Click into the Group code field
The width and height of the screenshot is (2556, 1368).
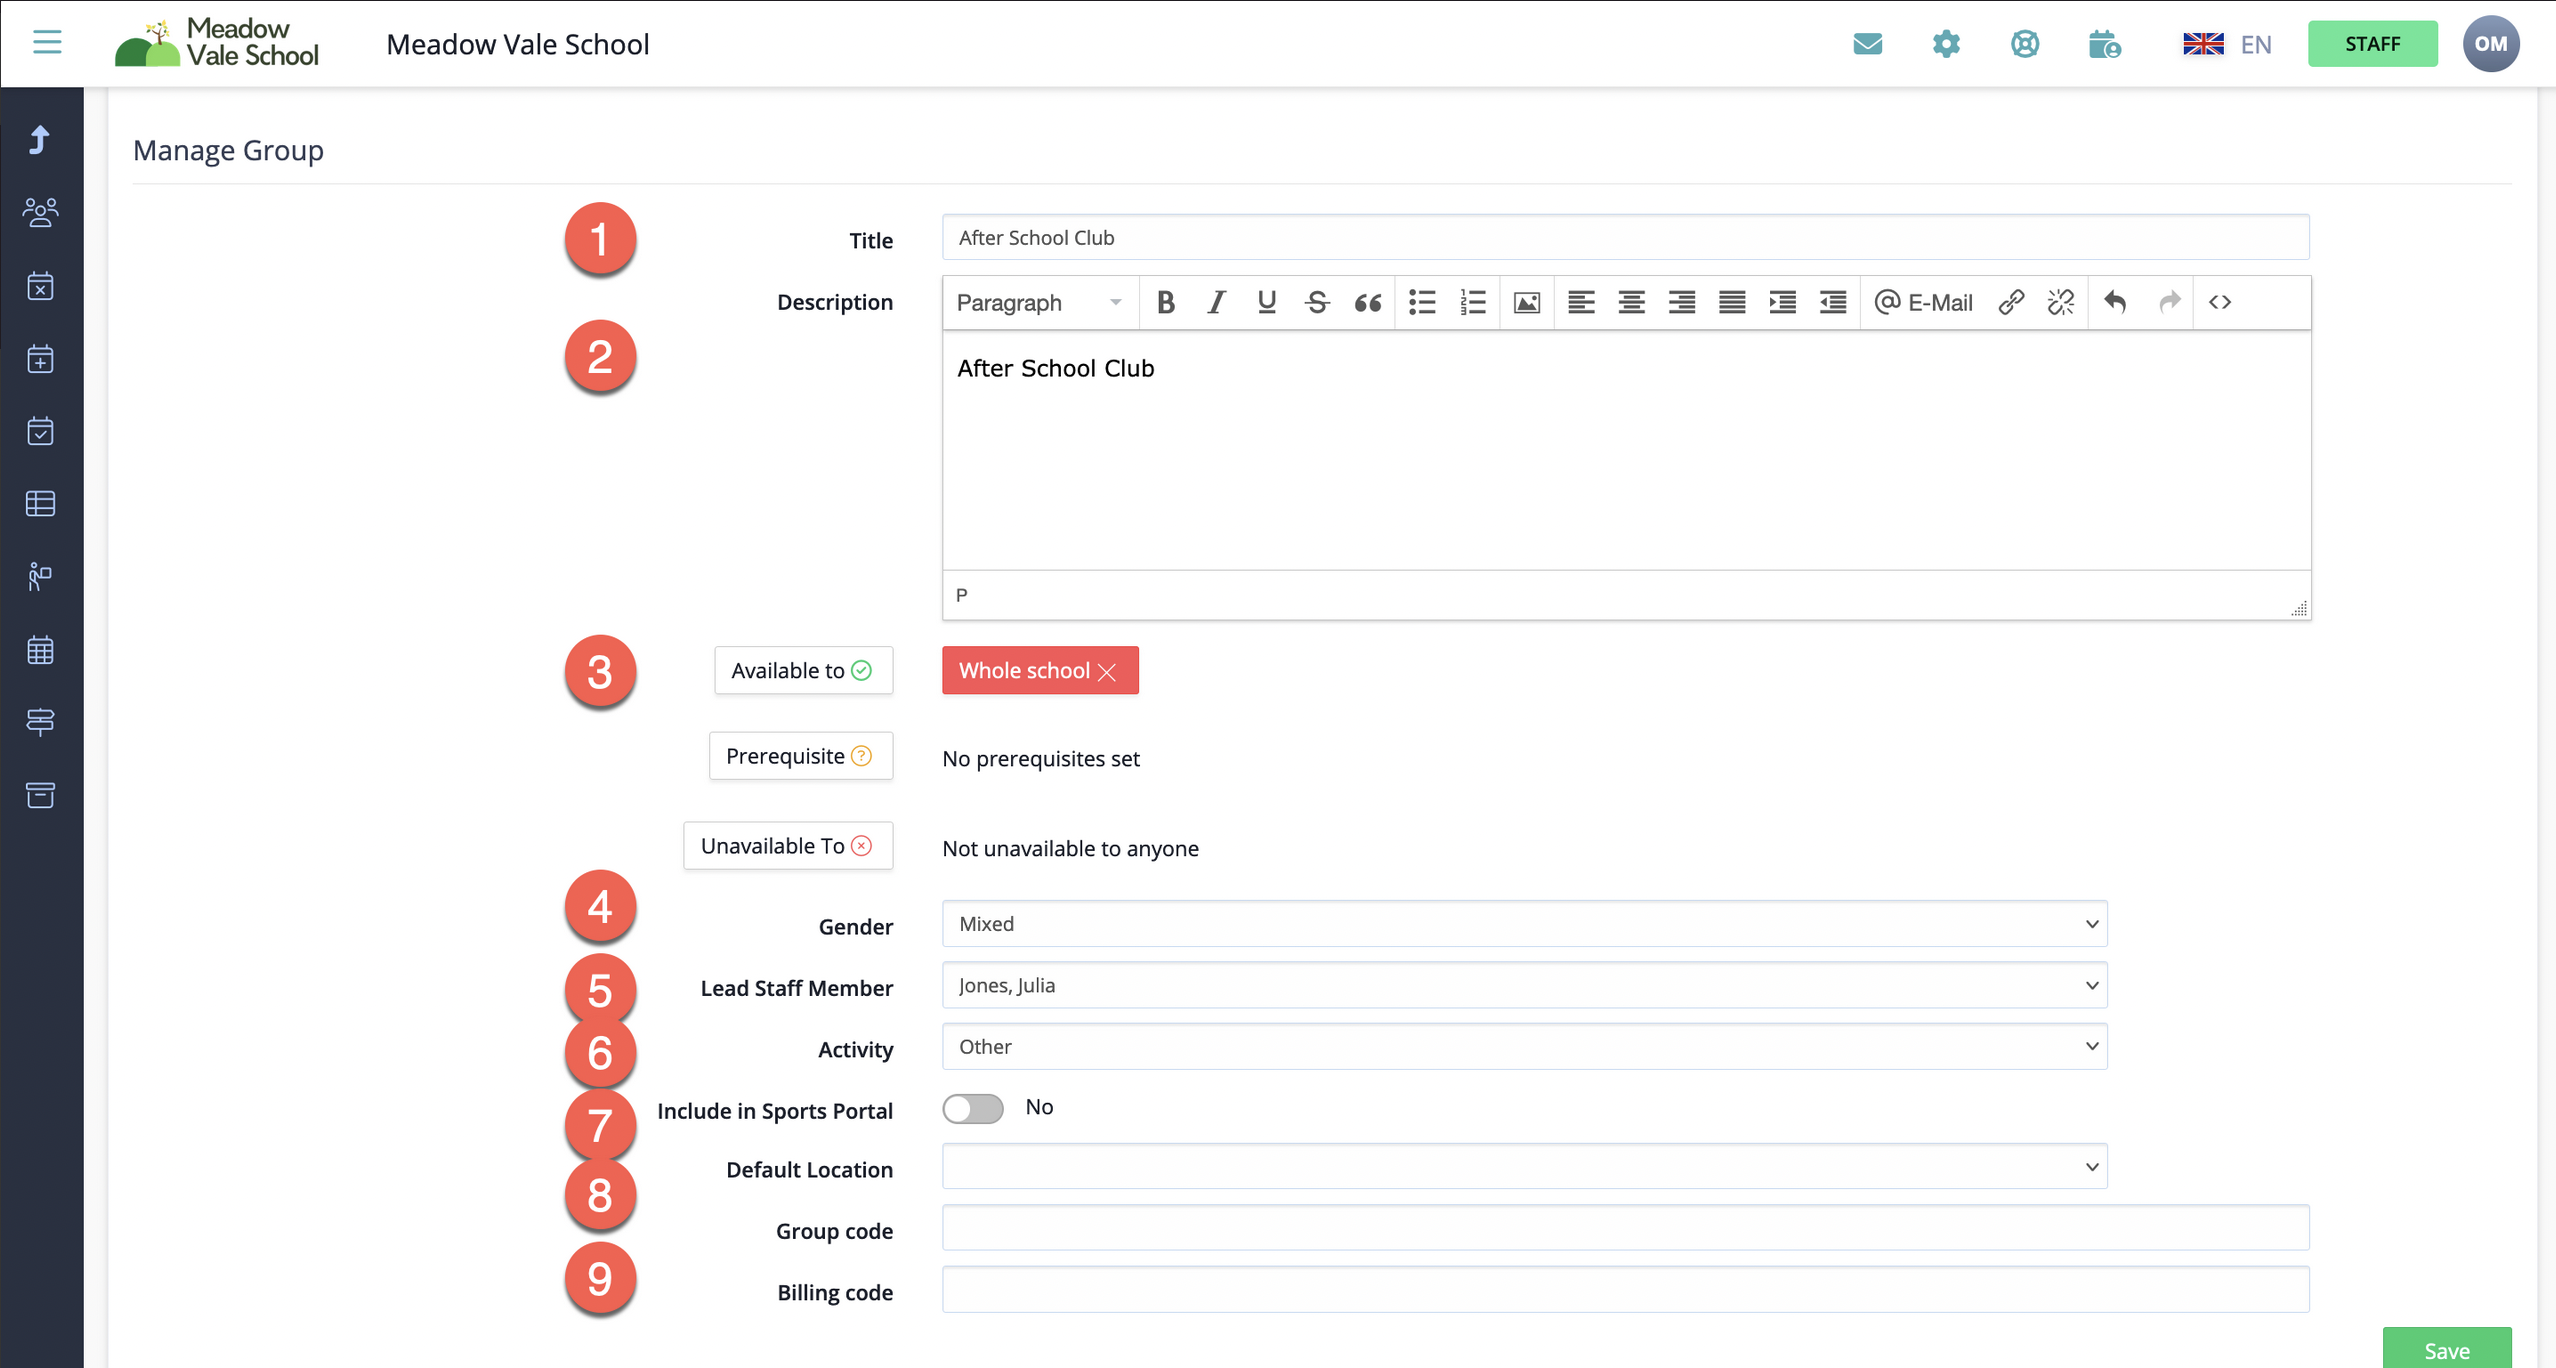(1625, 1229)
